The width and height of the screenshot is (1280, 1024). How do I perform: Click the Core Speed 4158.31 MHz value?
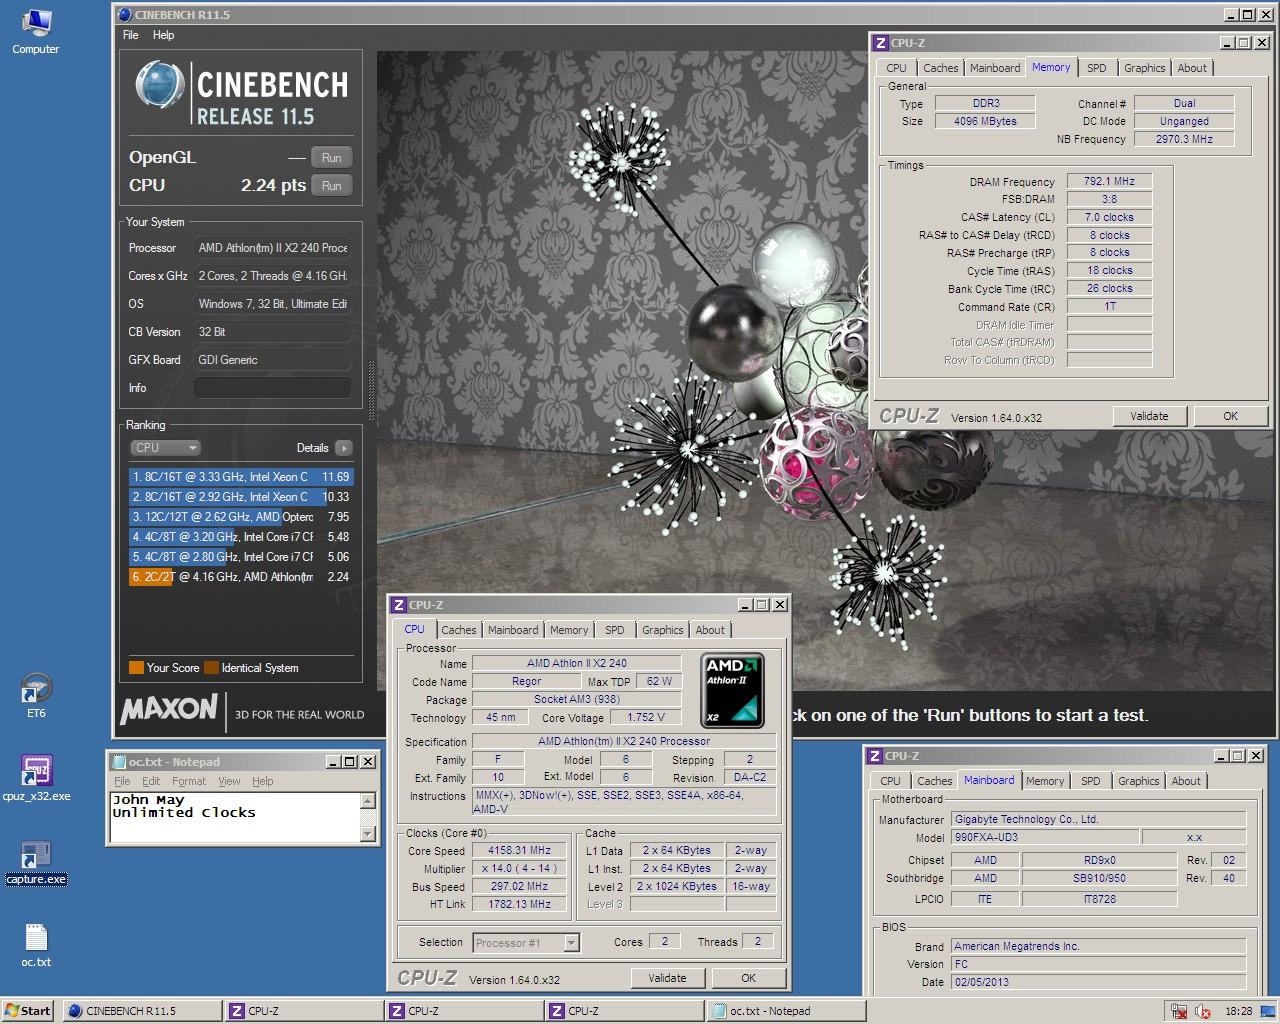pos(519,850)
